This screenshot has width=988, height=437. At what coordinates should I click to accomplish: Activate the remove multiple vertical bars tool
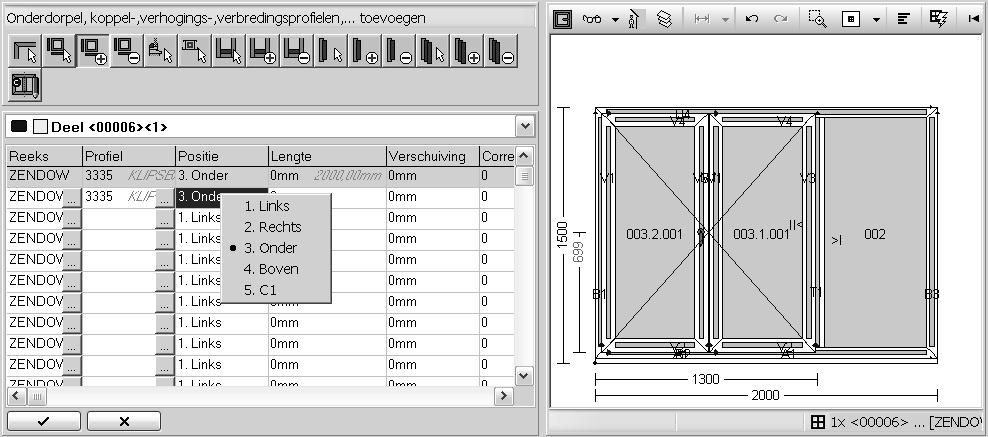point(501,51)
